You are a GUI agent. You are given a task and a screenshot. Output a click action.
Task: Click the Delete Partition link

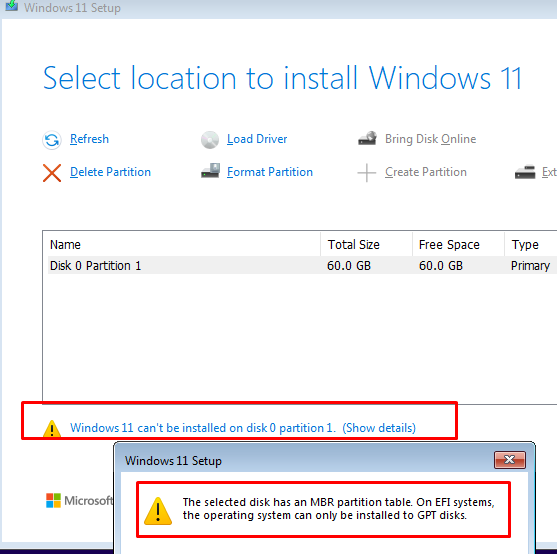(x=110, y=172)
